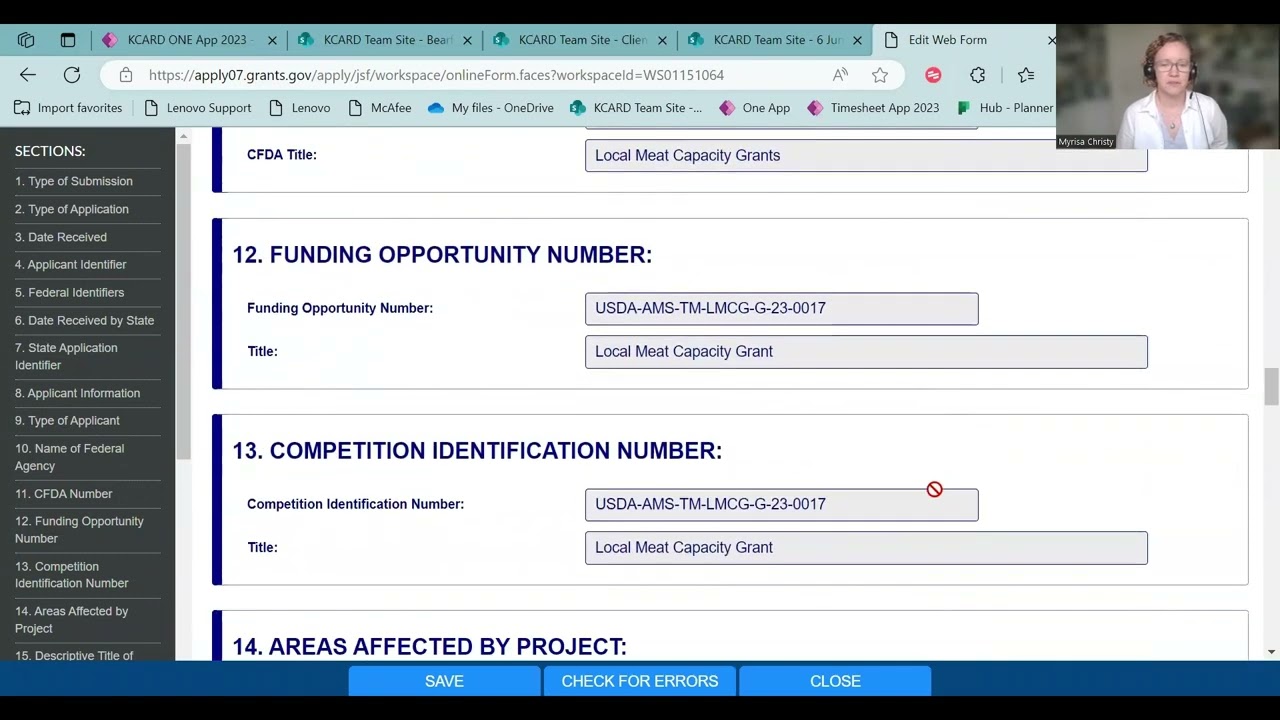Image resolution: width=1280 pixels, height=720 pixels.
Task: Go to 6. Date Received by State
Action: pos(85,320)
